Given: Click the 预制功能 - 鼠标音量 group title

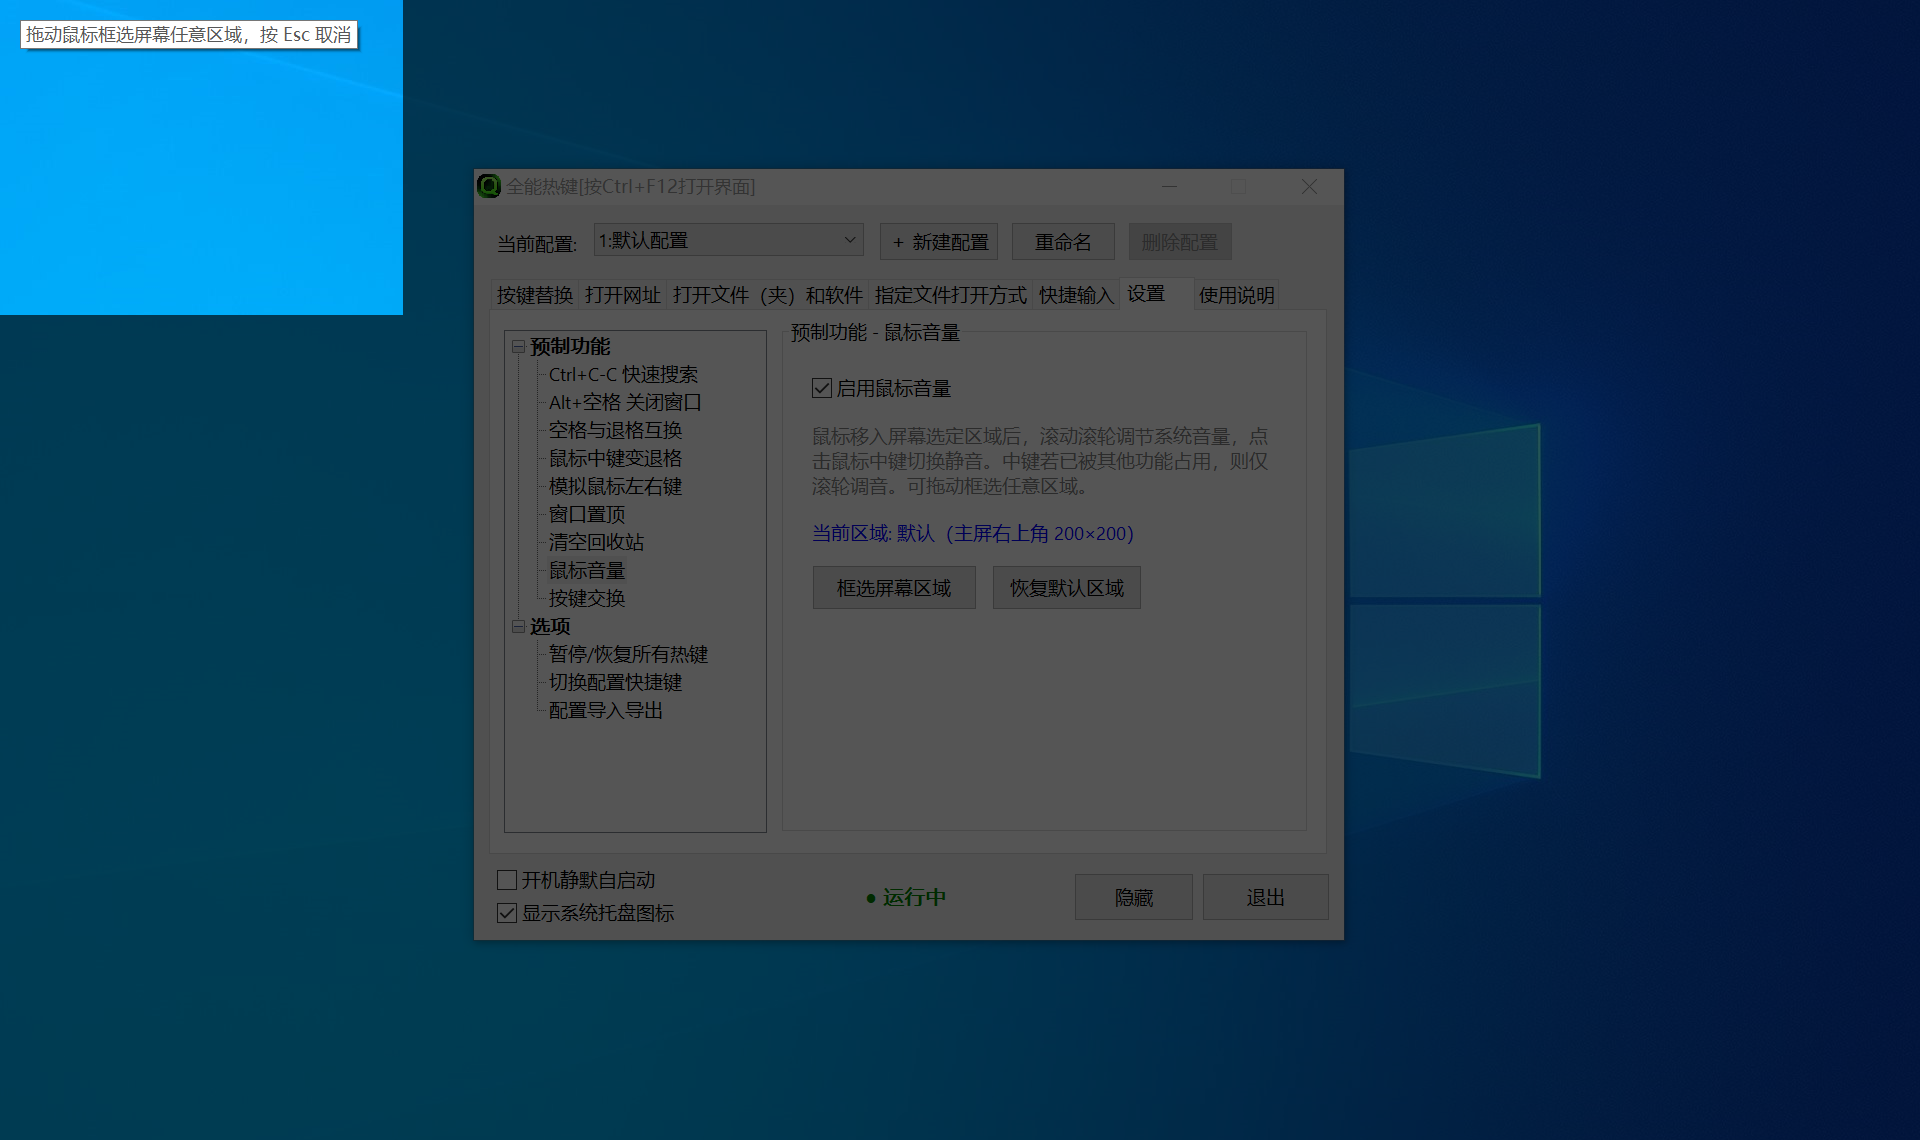Looking at the screenshot, I should [875, 332].
